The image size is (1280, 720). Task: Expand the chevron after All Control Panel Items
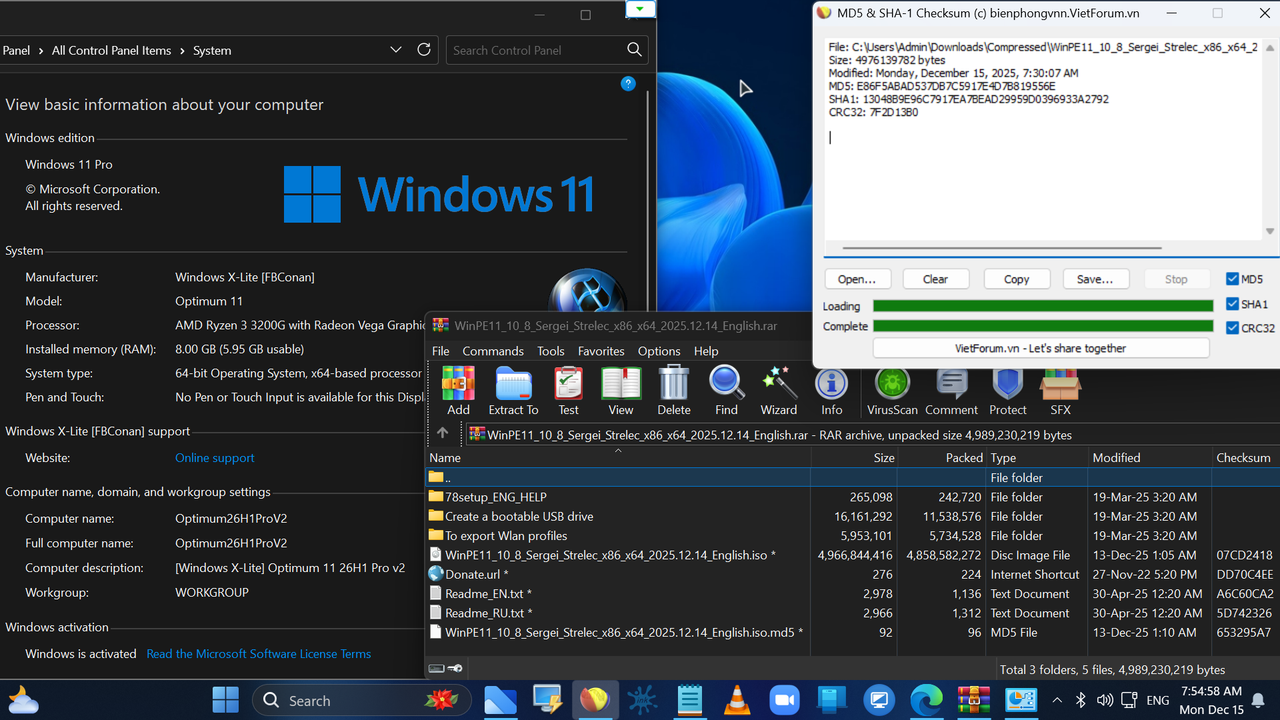[x=181, y=50]
